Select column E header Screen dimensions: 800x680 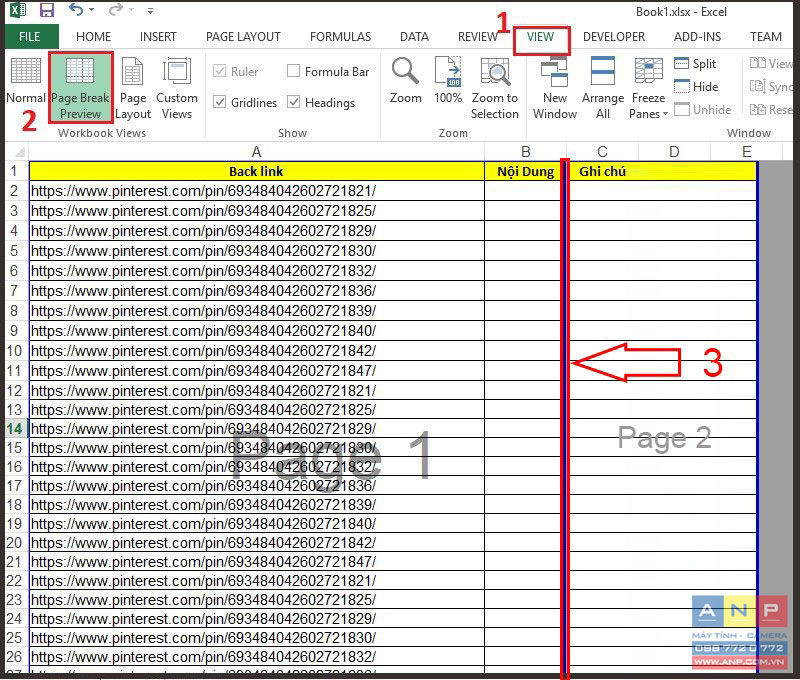click(746, 152)
